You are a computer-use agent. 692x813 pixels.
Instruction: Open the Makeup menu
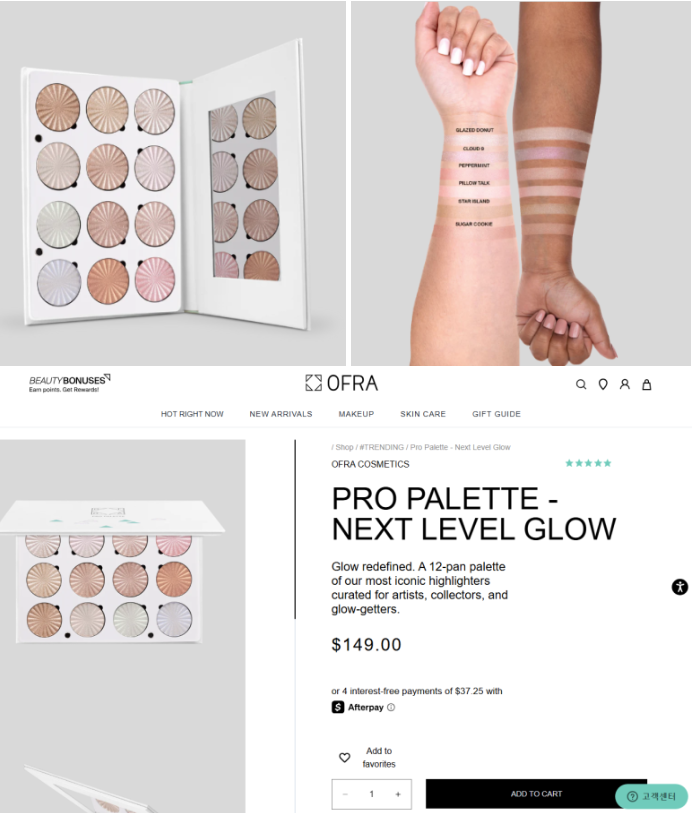[356, 414]
